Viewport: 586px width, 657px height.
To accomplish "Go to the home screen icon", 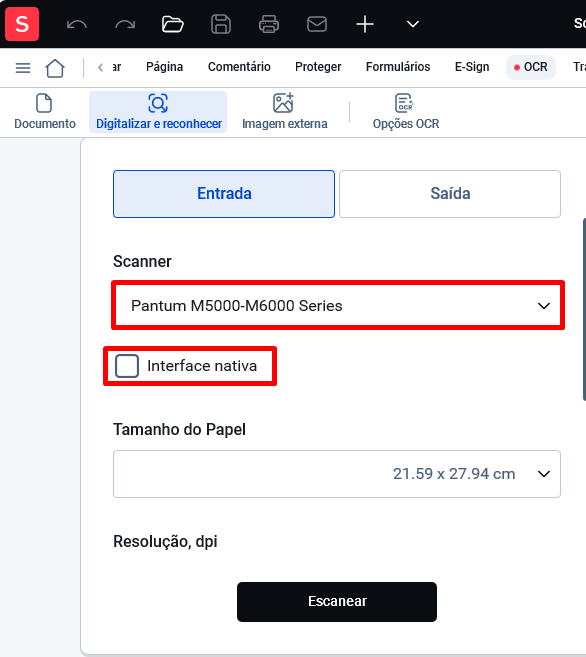I will tap(55, 68).
